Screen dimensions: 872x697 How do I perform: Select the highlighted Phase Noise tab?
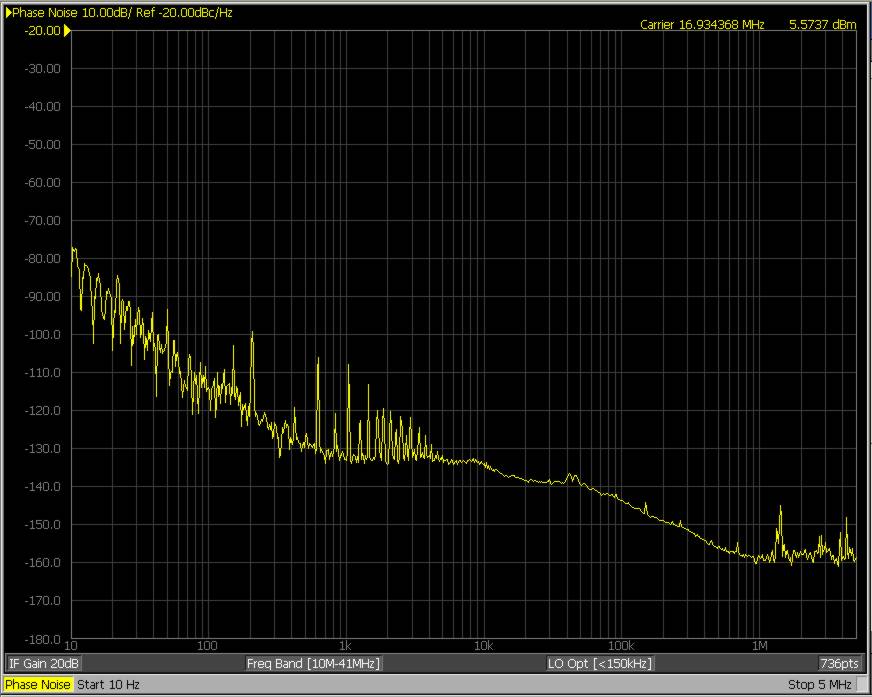pyautogui.click(x=38, y=685)
